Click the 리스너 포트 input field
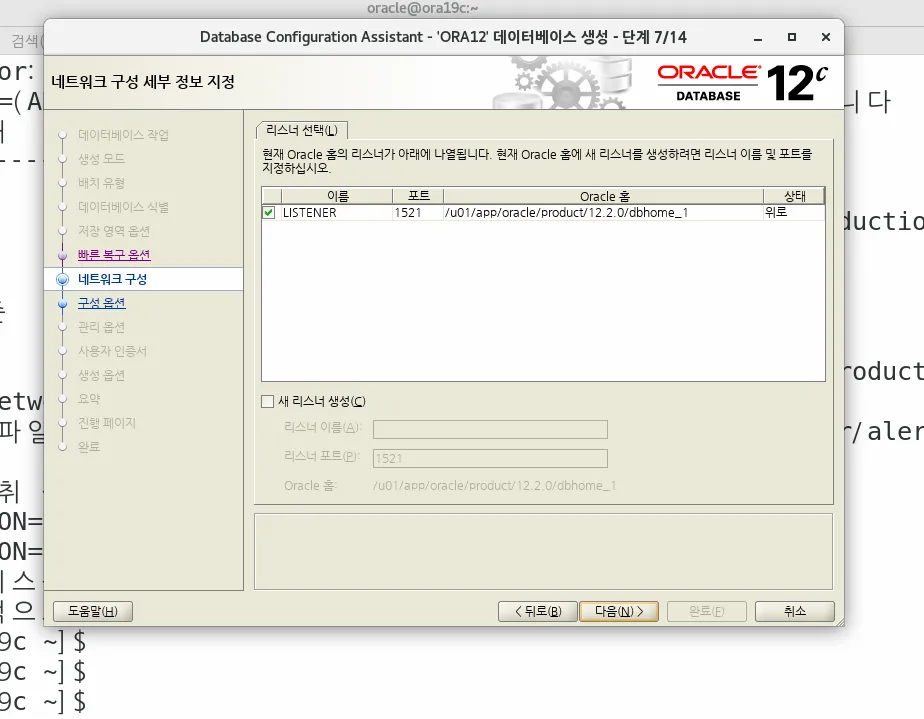The image size is (924, 719). click(x=490, y=459)
